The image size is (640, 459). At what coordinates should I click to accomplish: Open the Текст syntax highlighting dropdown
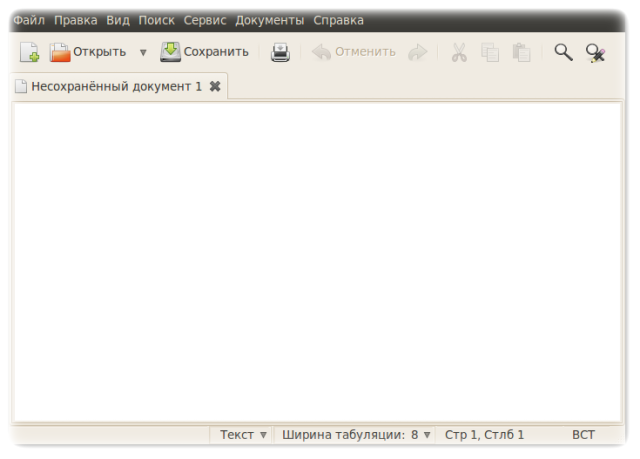point(243,435)
